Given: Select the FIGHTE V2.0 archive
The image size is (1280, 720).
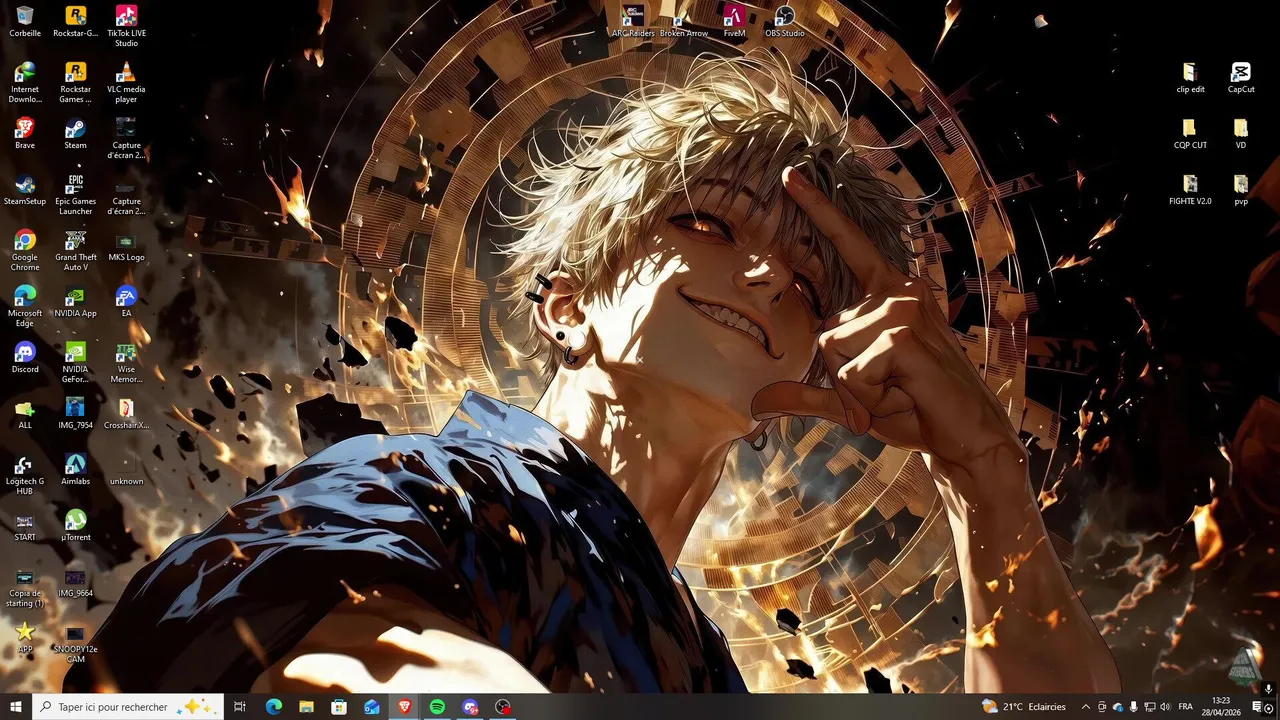Looking at the screenshot, I should [x=1190, y=190].
